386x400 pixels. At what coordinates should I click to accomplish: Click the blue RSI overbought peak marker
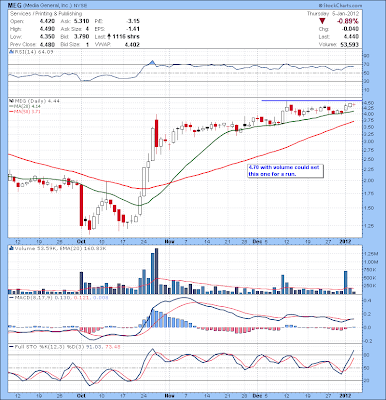click(x=152, y=62)
